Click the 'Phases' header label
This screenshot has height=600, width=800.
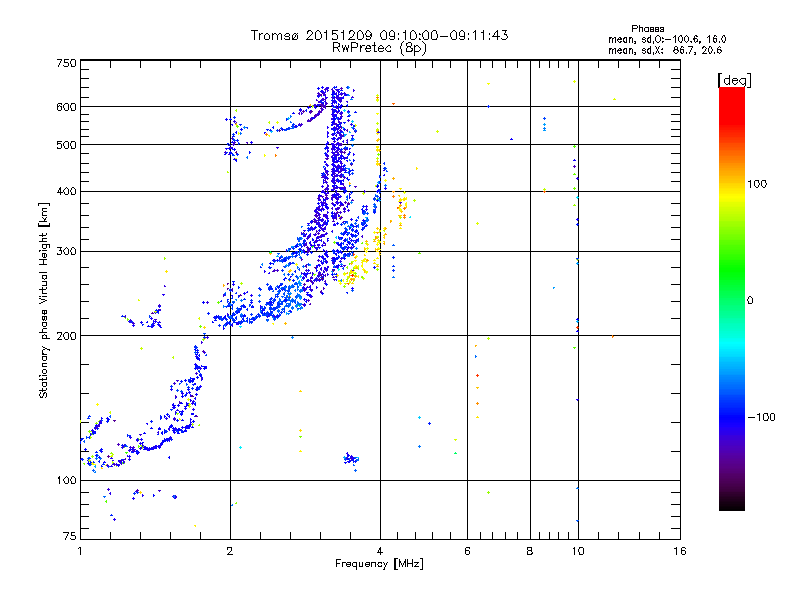point(647,29)
